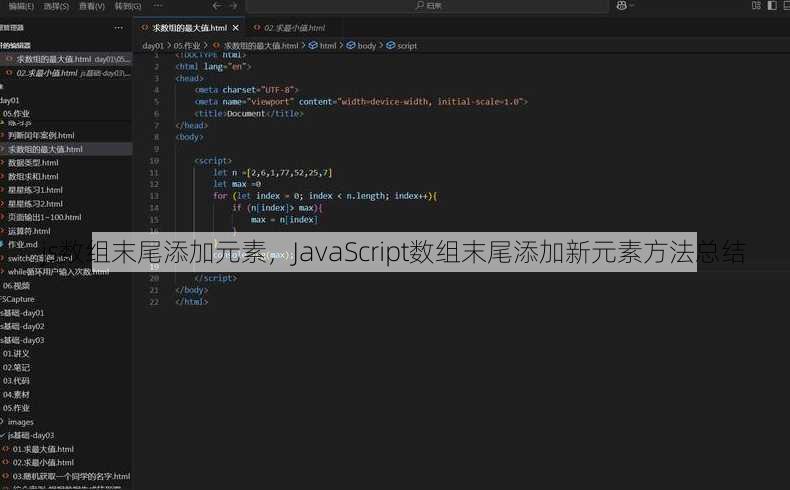The height and width of the screenshot is (490, 790).
Task: Open 数据类型.html in the file tree
Action: click(33, 163)
